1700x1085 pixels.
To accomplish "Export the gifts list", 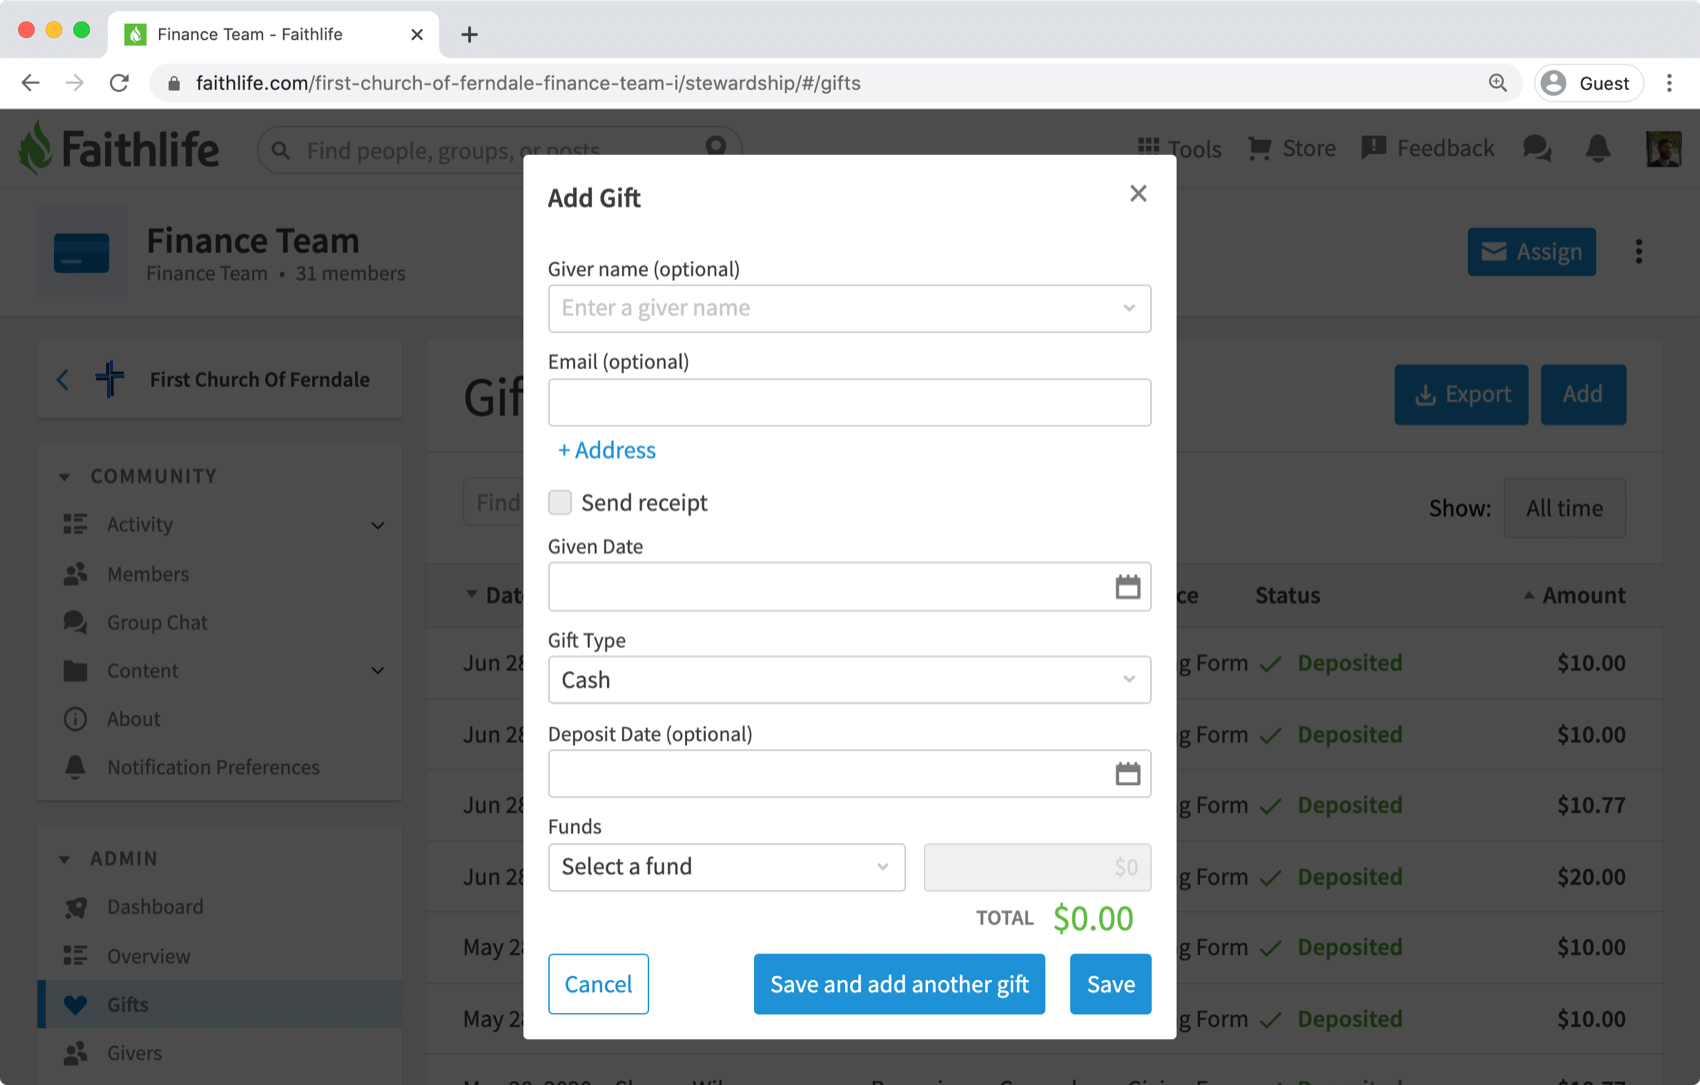I will [1461, 394].
